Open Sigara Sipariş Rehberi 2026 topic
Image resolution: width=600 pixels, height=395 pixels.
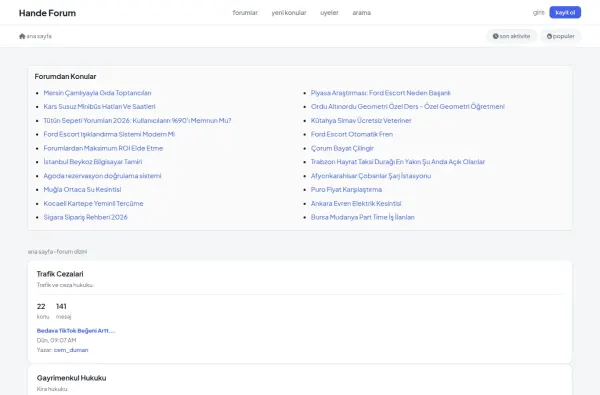[x=85, y=217]
